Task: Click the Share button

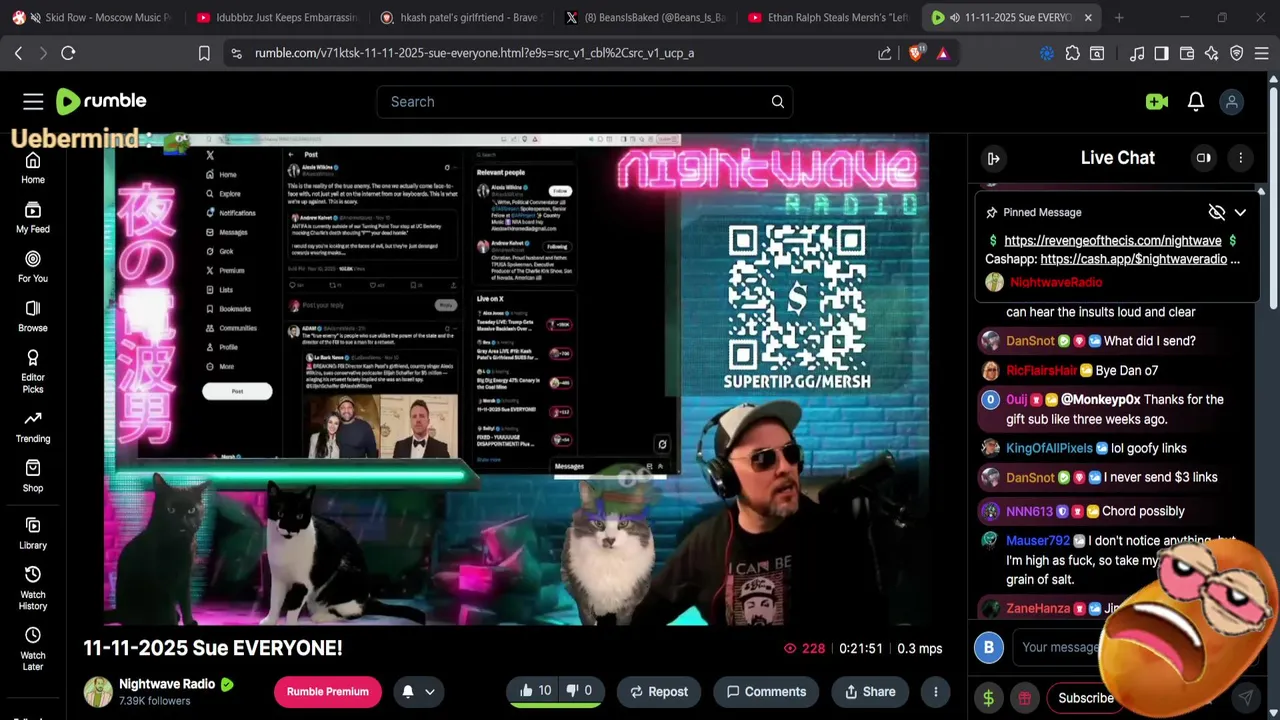Action: coord(870,692)
